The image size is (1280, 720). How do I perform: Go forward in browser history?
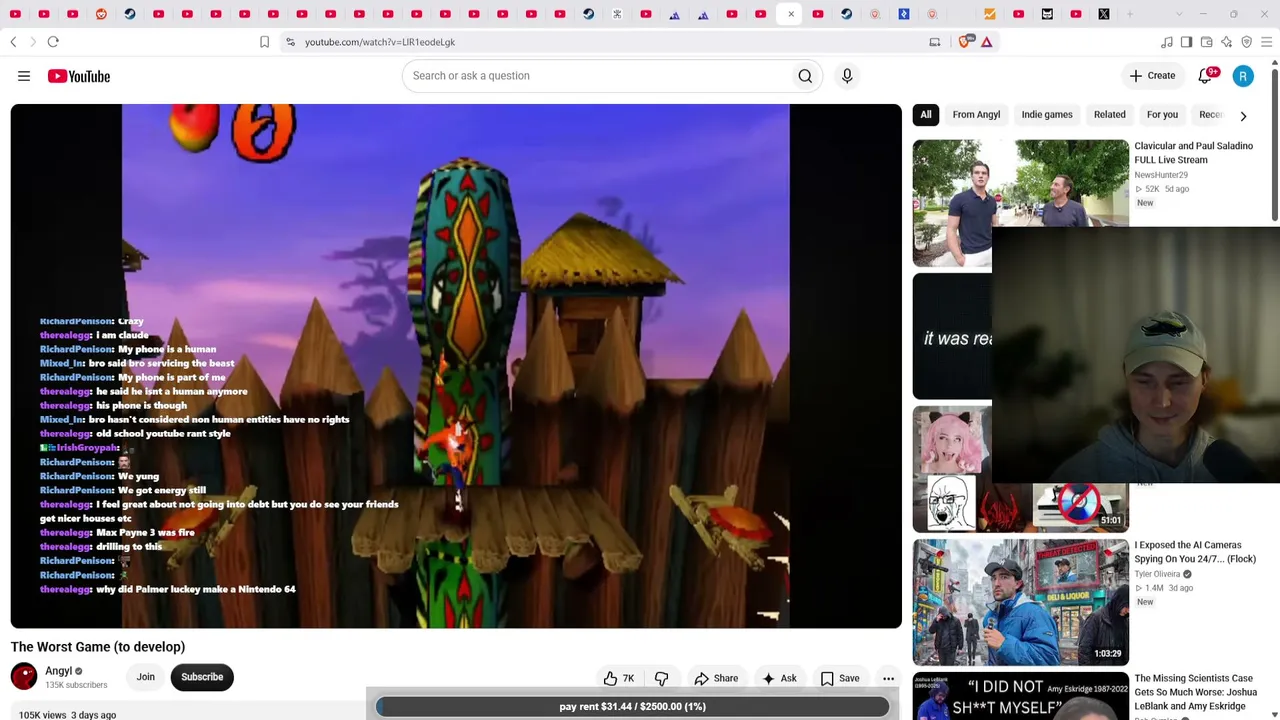32,42
